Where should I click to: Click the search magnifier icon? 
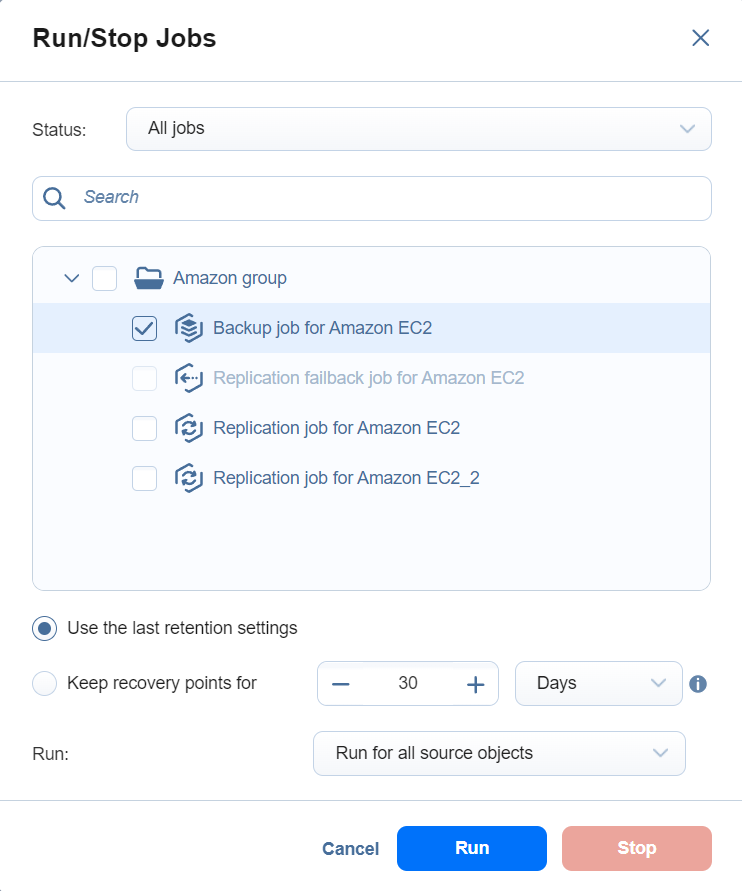[55, 198]
